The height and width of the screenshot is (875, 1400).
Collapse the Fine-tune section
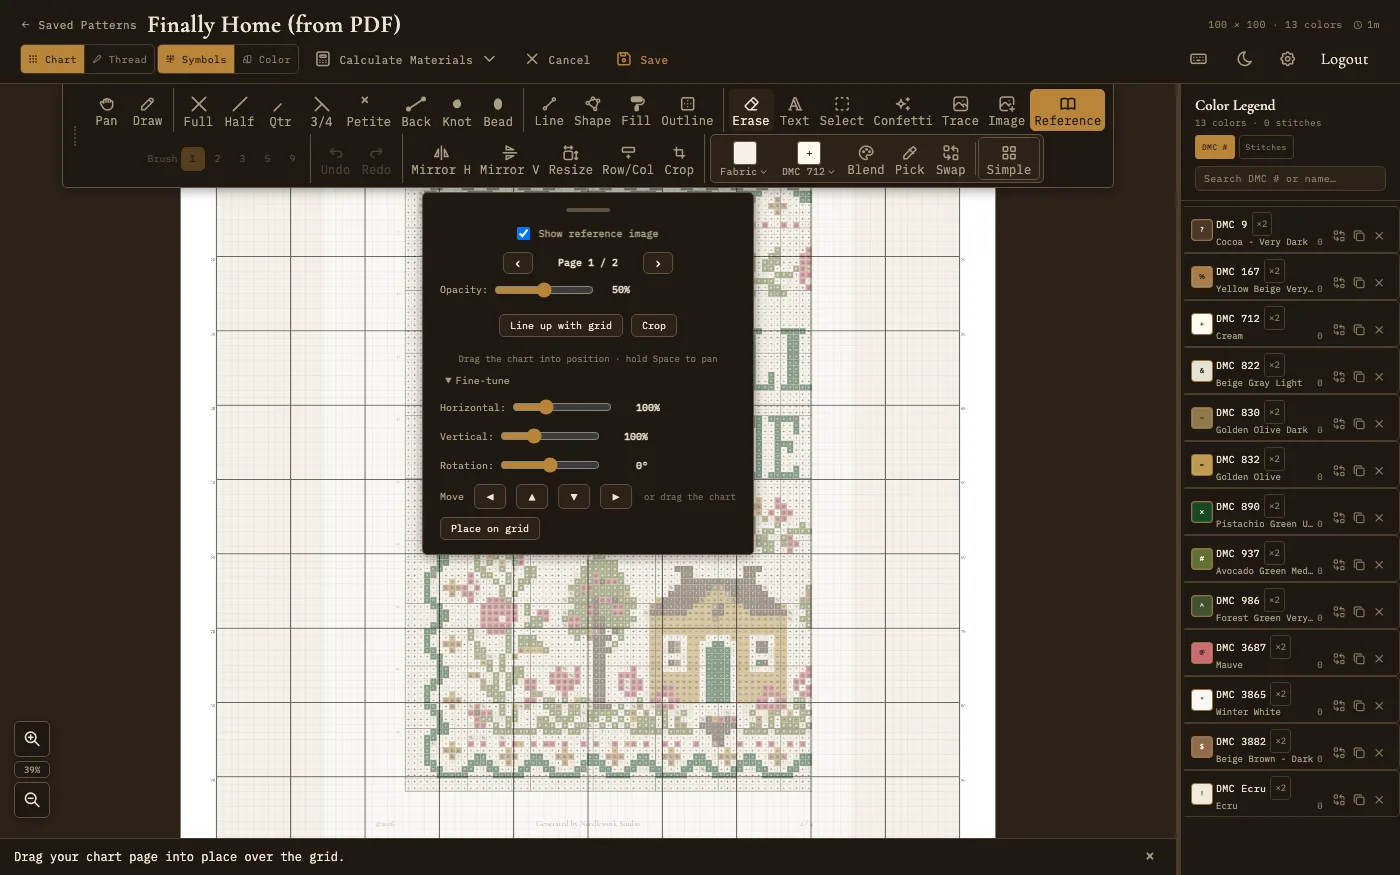pyautogui.click(x=477, y=381)
